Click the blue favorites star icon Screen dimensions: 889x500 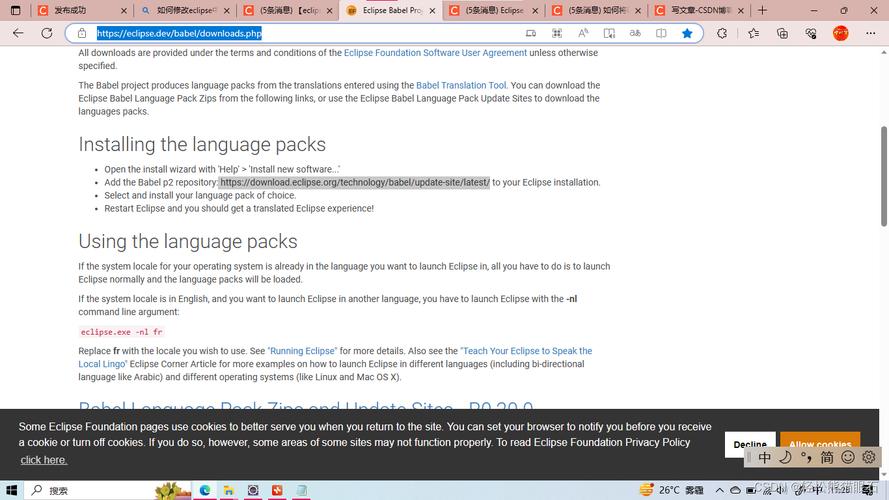coord(687,33)
